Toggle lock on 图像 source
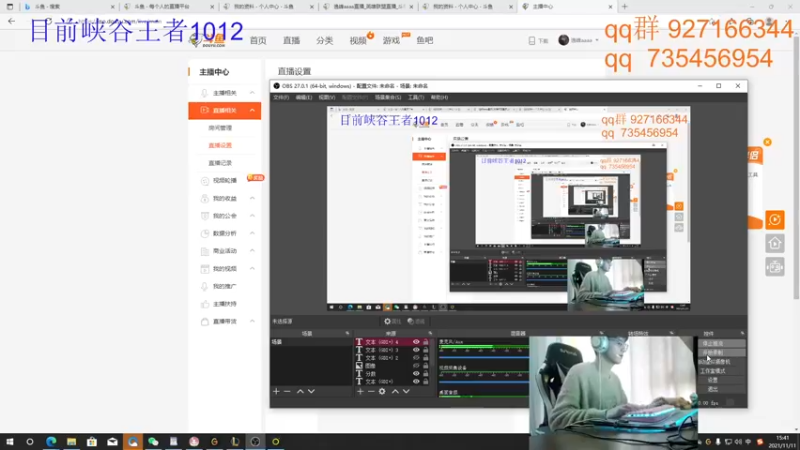 [426, 365]
